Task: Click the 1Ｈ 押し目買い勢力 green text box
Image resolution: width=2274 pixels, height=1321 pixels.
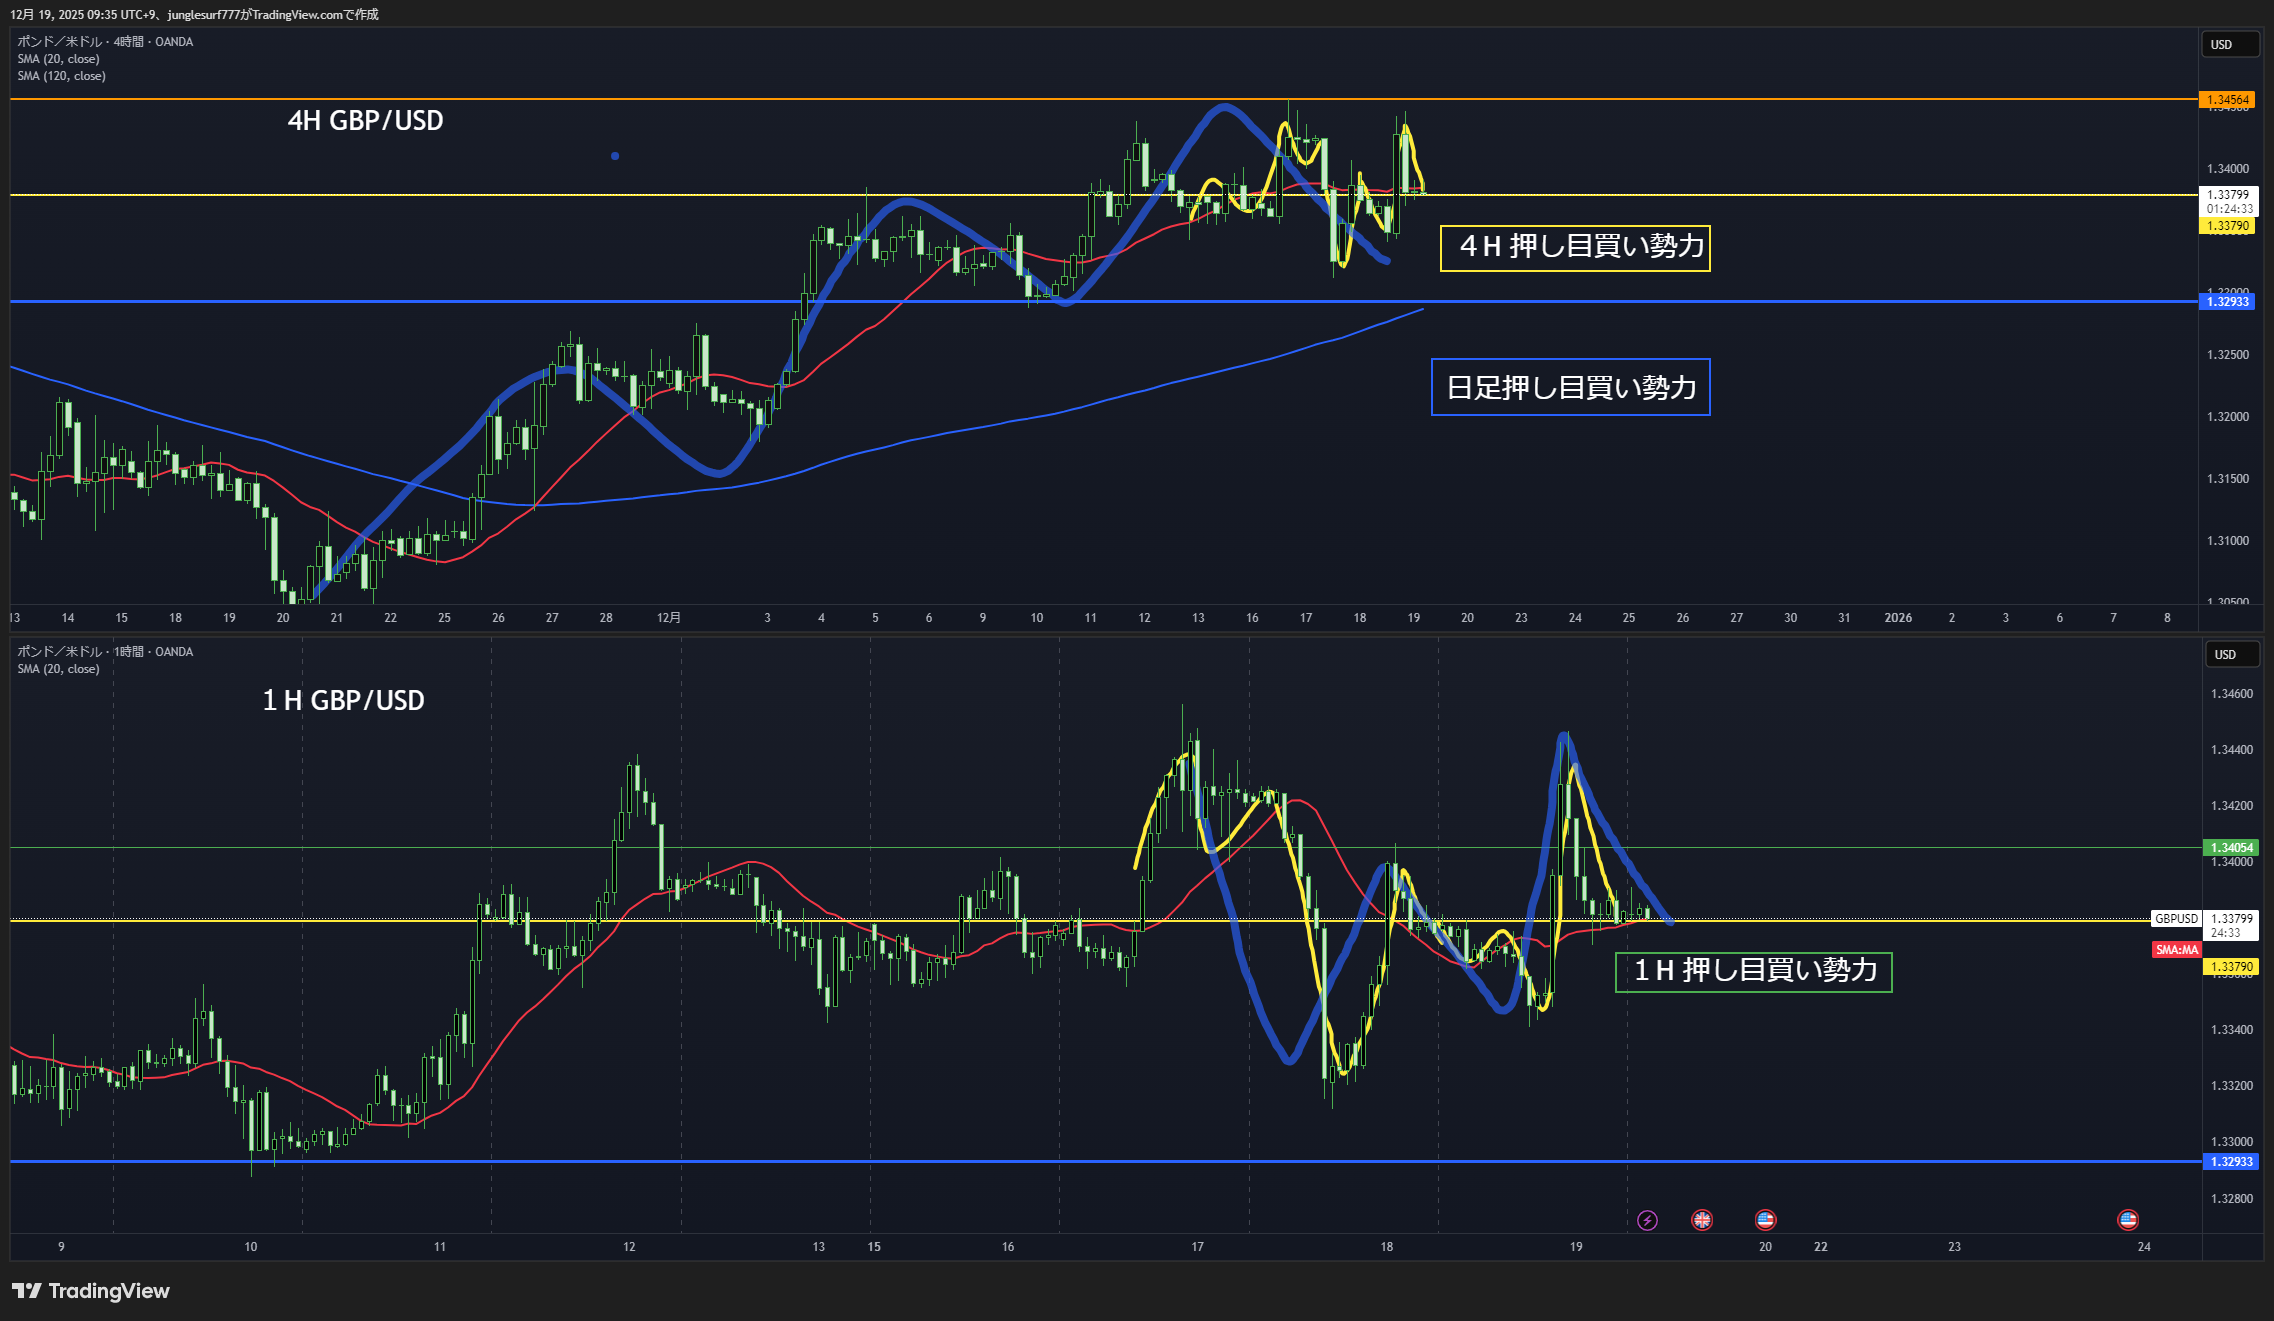Action: pos(1753,971)
